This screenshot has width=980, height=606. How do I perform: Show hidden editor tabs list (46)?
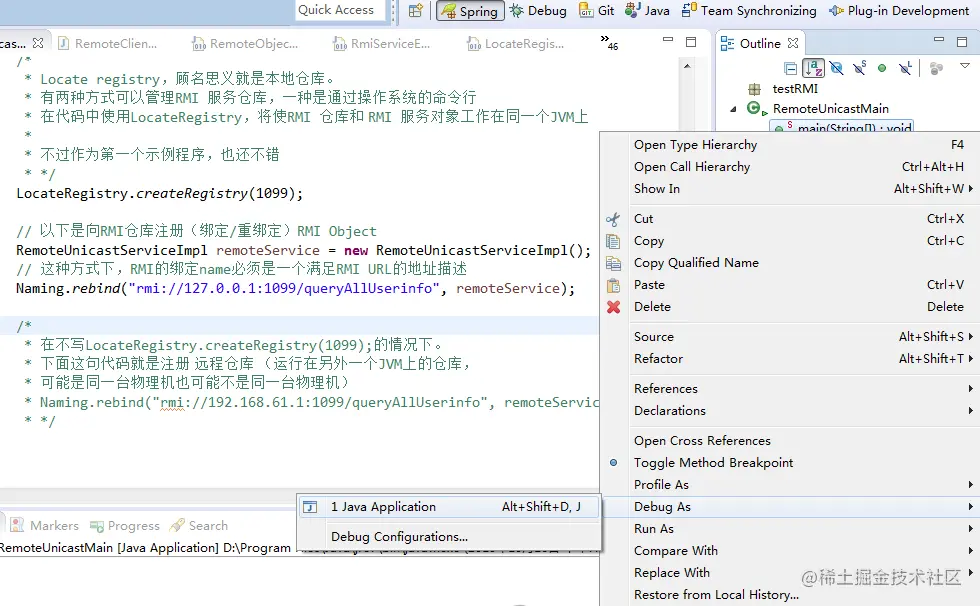click(609, 42)
